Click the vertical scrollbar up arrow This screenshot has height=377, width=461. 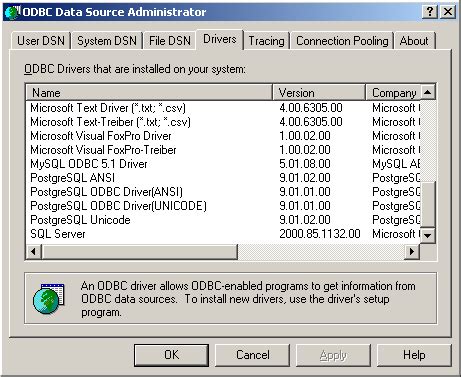click(428, 92)
